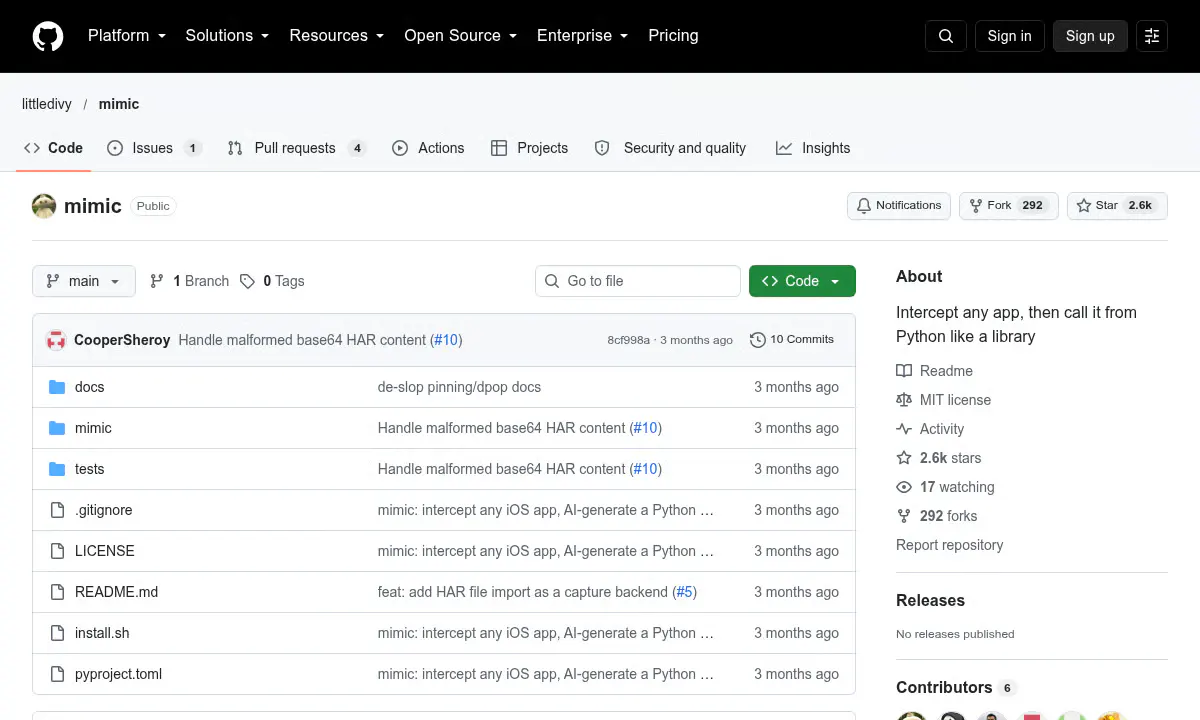This screenshot has height=720, width=1200.
Task: Click the Sign in button
Action: (1009, 36)
